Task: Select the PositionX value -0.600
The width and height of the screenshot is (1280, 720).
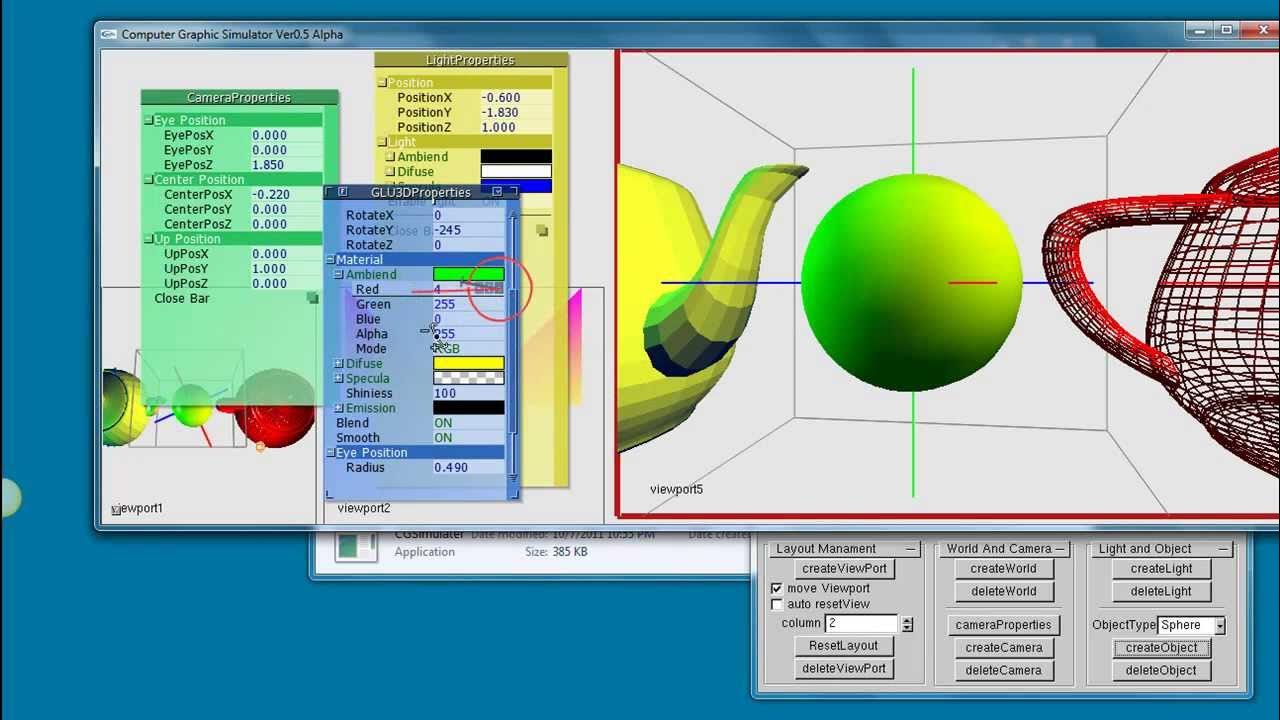Action: coord(515,98)
